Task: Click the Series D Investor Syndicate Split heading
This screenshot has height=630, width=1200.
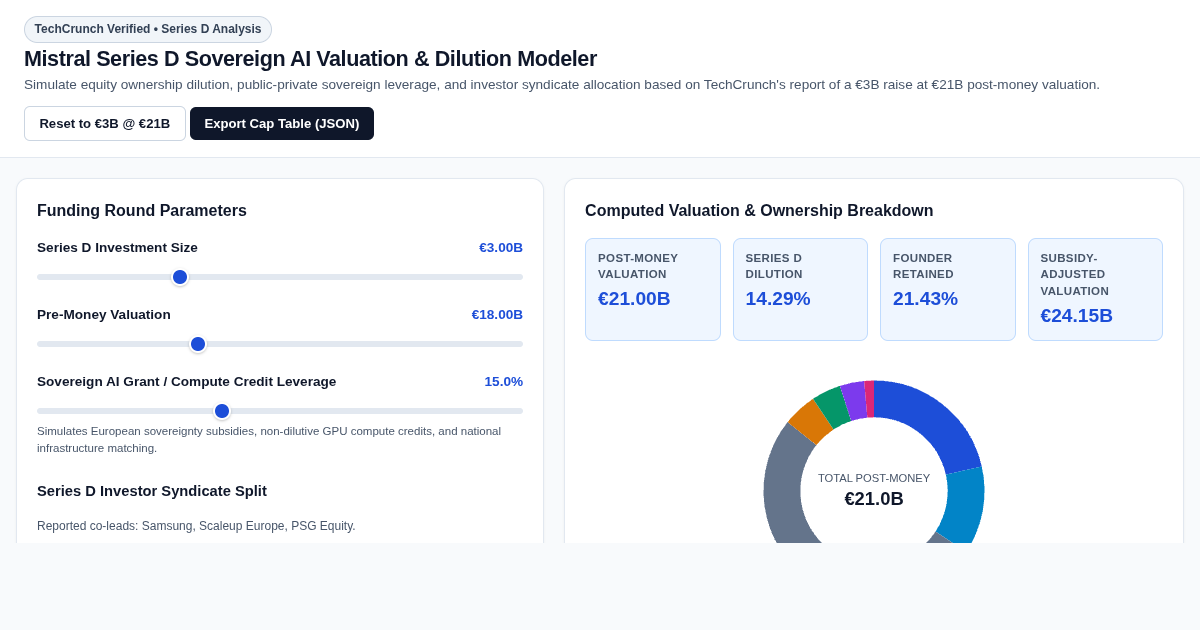Action: pyautogui.click(x=152, y=491)
